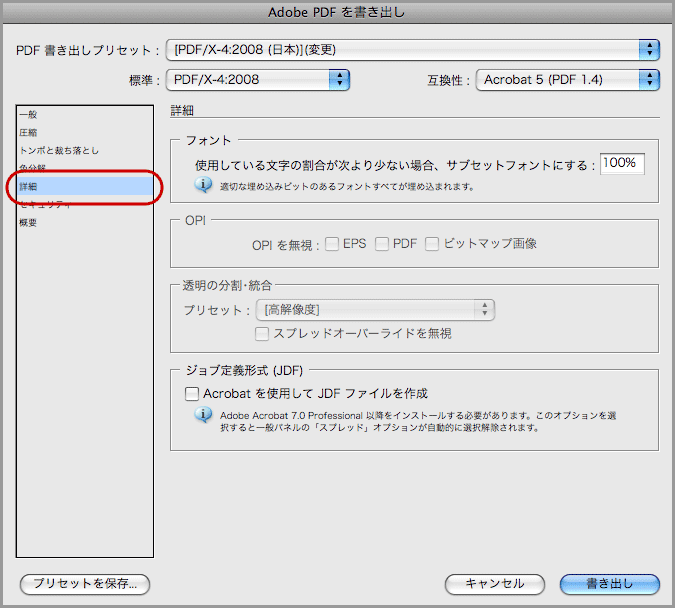Open the PDF 書き出しプリセット dropdown
Screen dimensions: 675x608
[413, 49]
